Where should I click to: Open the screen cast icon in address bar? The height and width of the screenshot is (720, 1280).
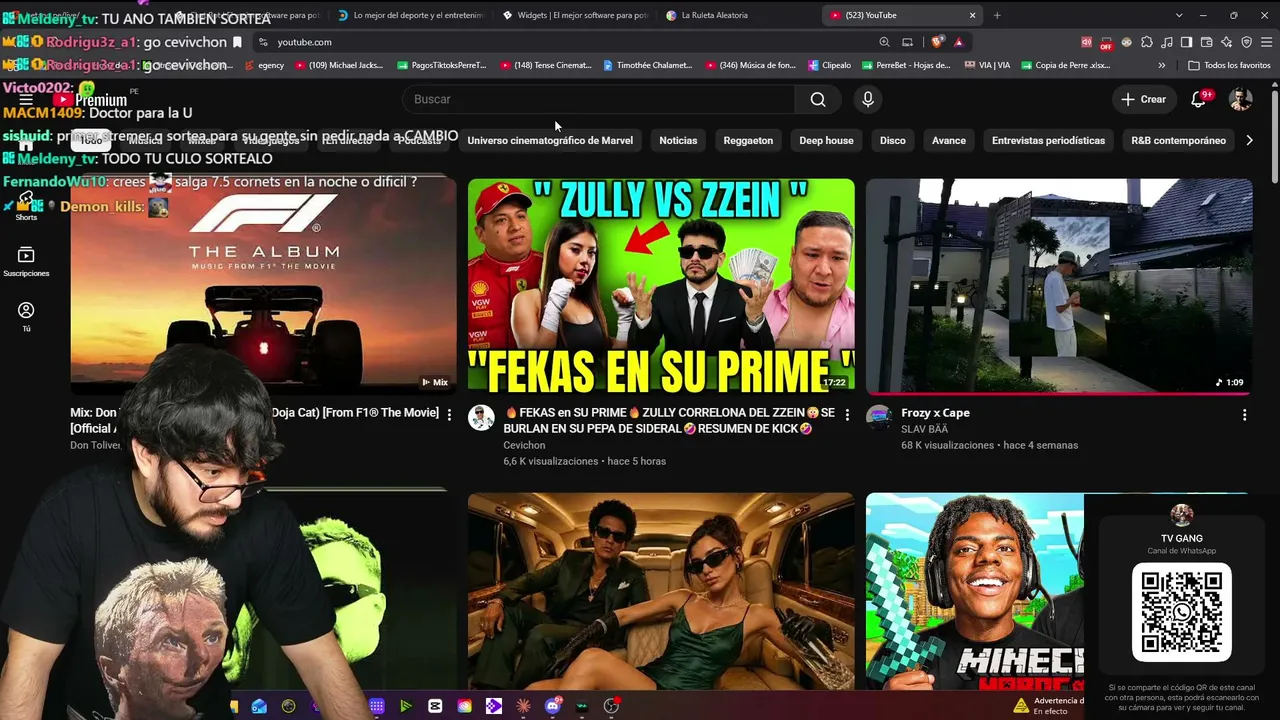coord(907,42)
